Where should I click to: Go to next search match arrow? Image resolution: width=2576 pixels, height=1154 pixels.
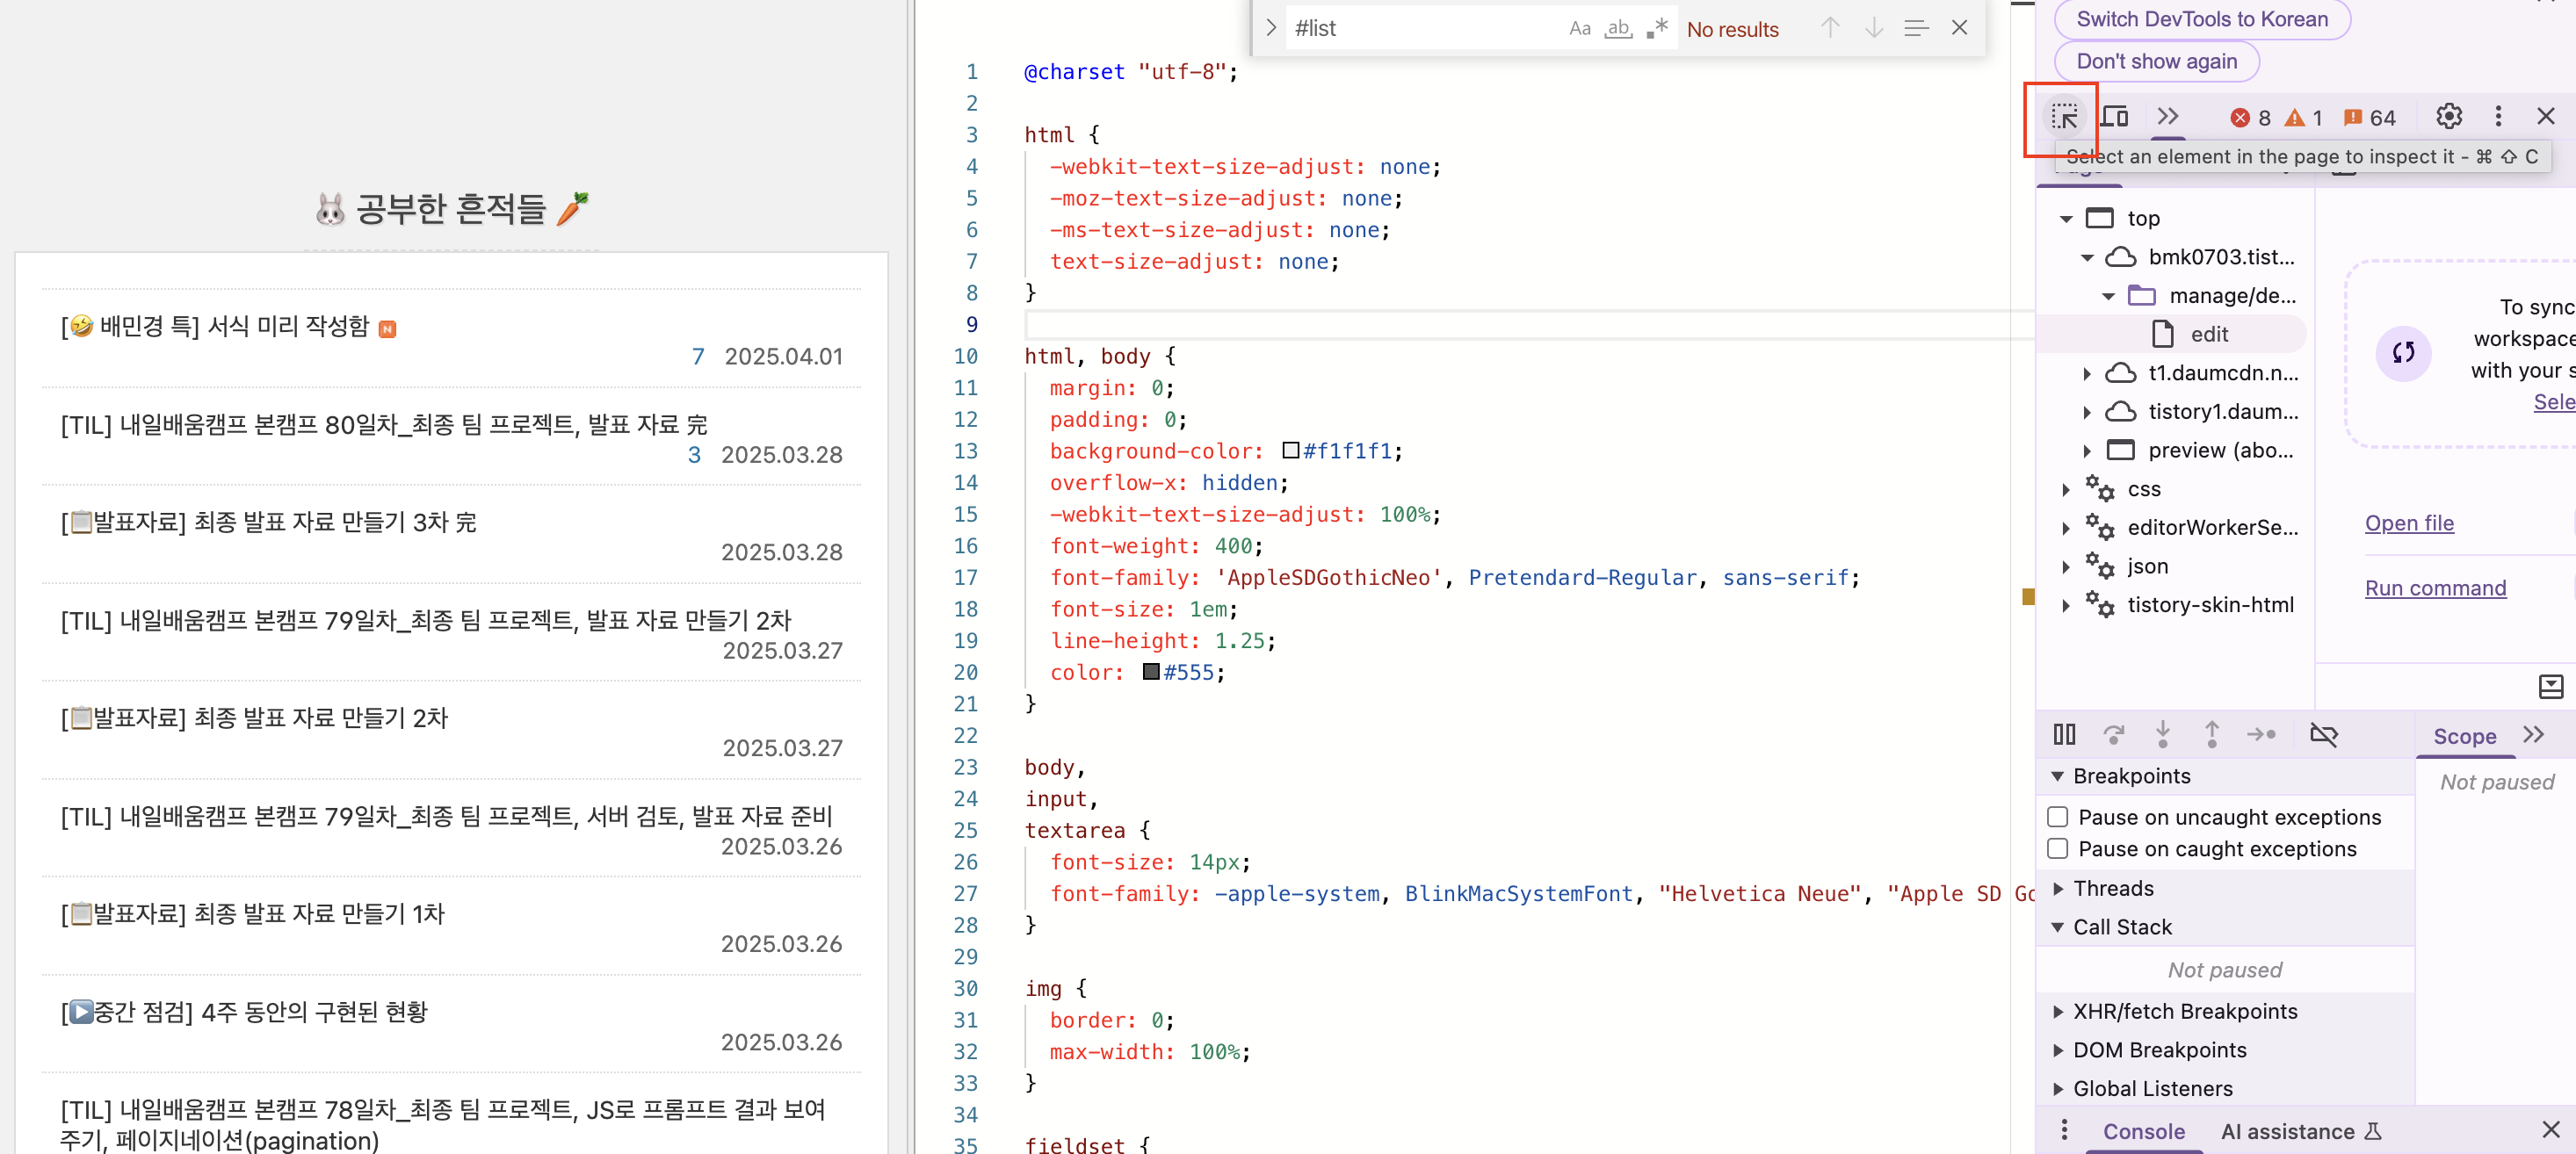[x=1873, y=28]
